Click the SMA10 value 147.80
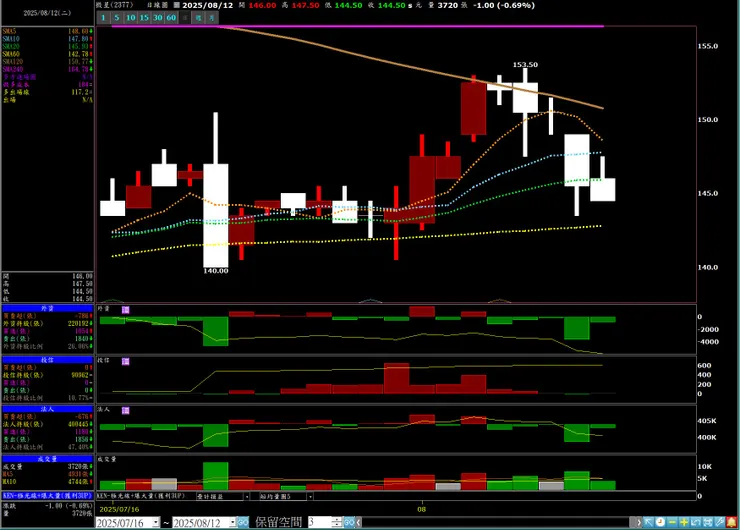Image resolution: width=740 pixels, height=530 pixels. (78, 39)
